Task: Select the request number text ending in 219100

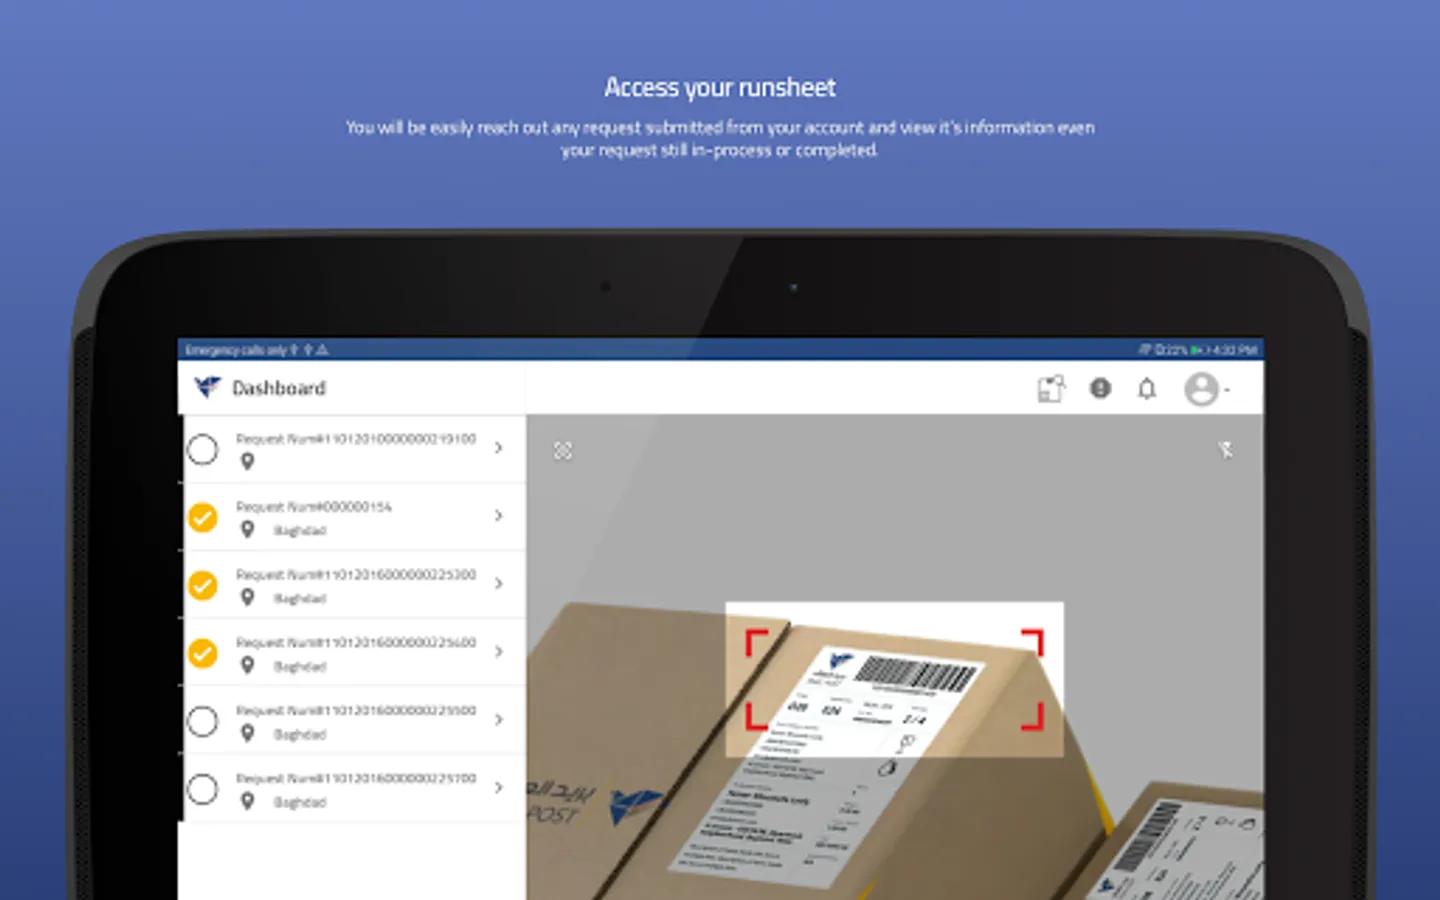Action: click(356, 439)
